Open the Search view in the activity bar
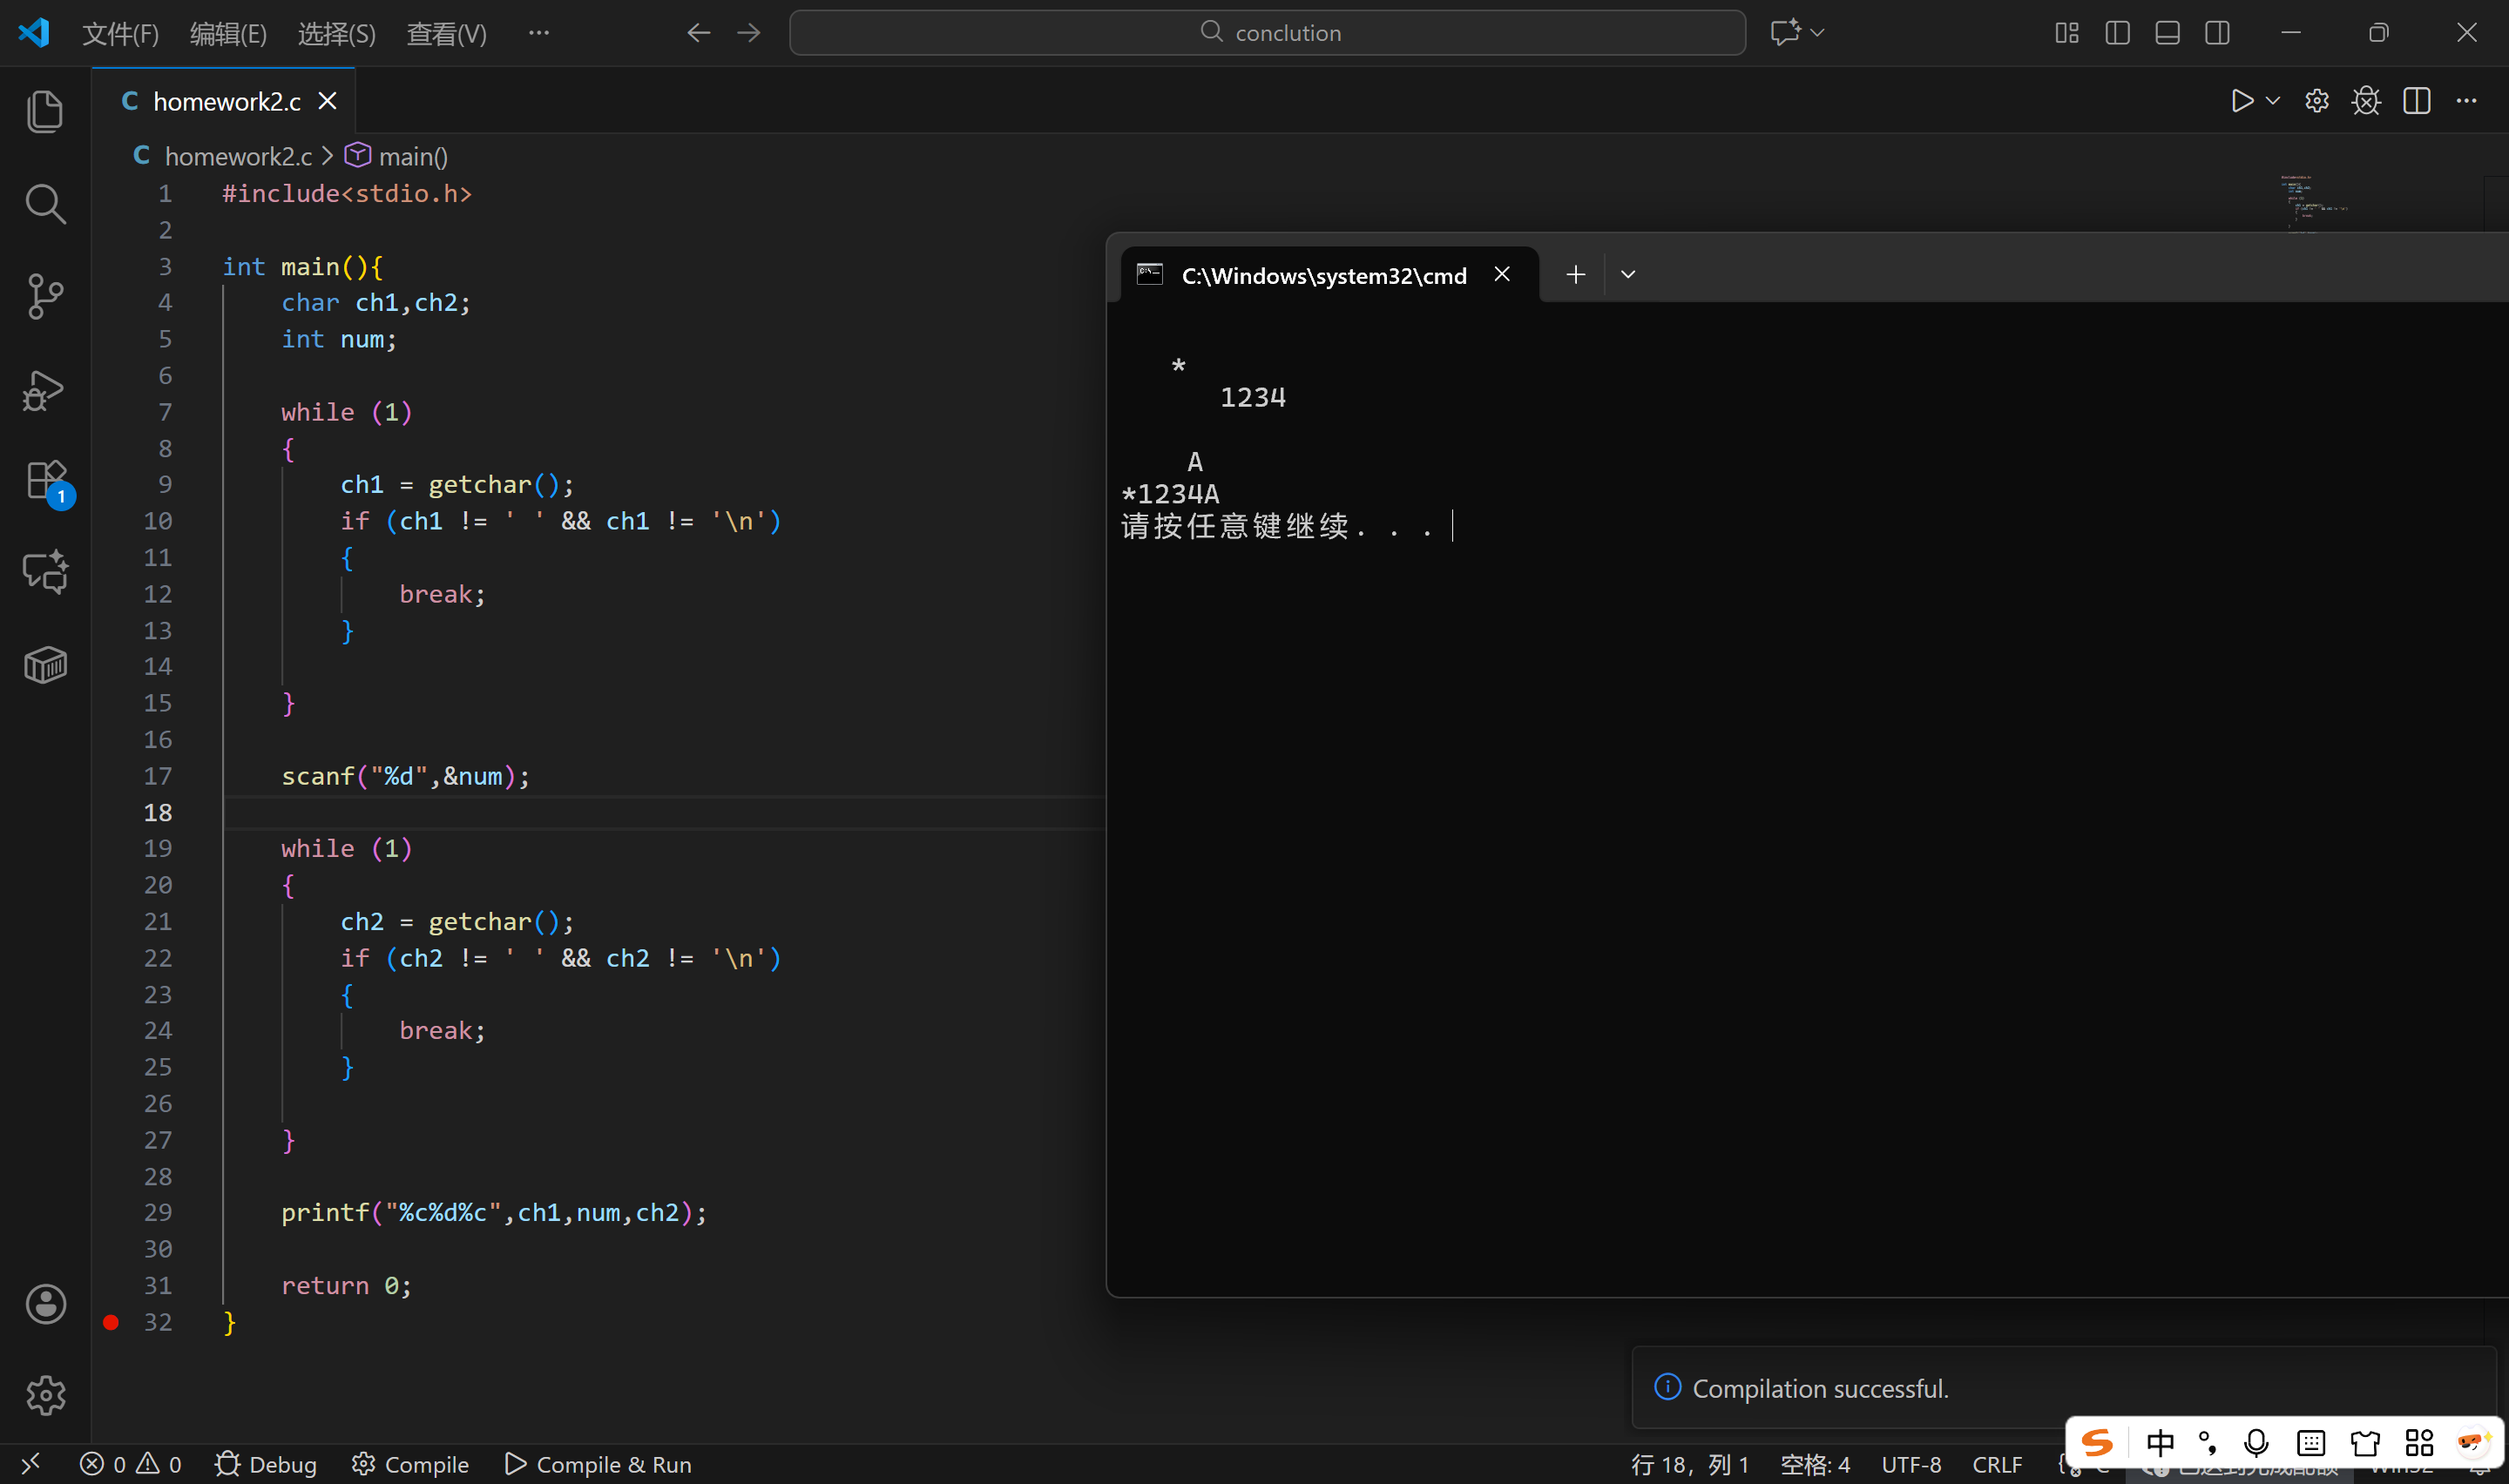 pos(45,203)
